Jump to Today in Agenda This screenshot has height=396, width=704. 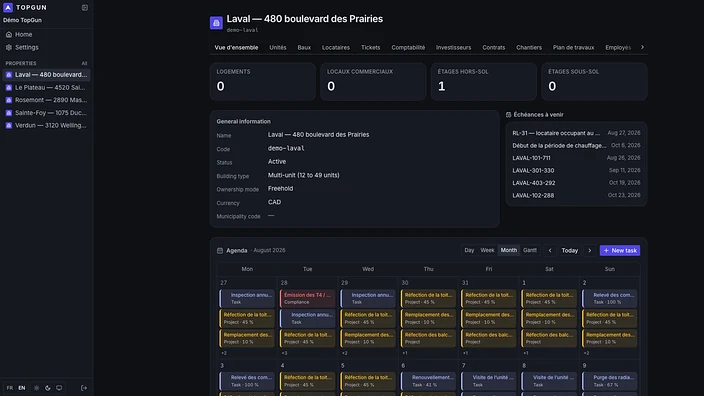(x=570, y=251)
